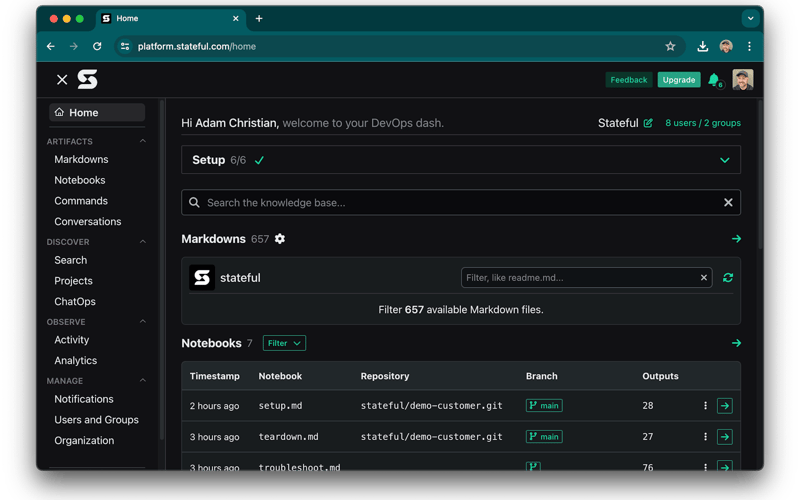
Task: Open more options for setup.md row
Action: (x=705, y=406)
